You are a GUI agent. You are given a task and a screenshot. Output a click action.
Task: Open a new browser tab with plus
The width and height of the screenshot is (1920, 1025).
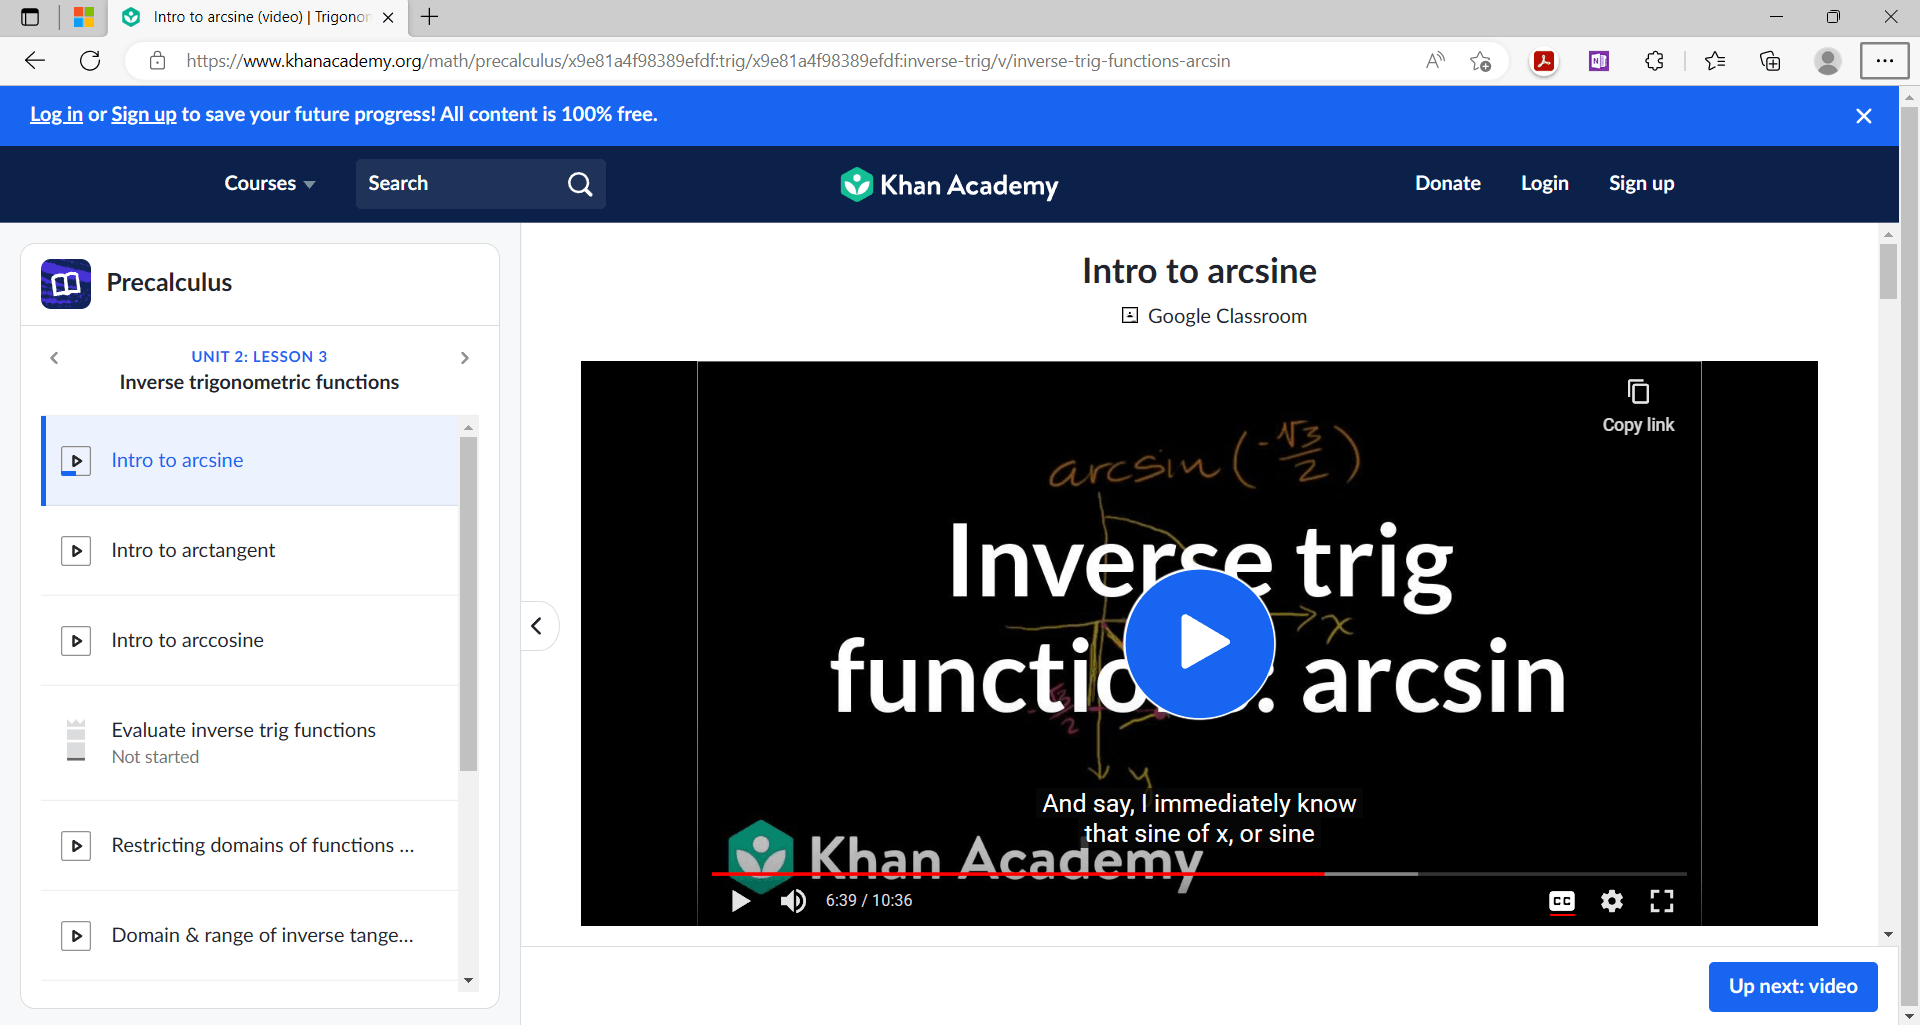click(x=429, y=17)
